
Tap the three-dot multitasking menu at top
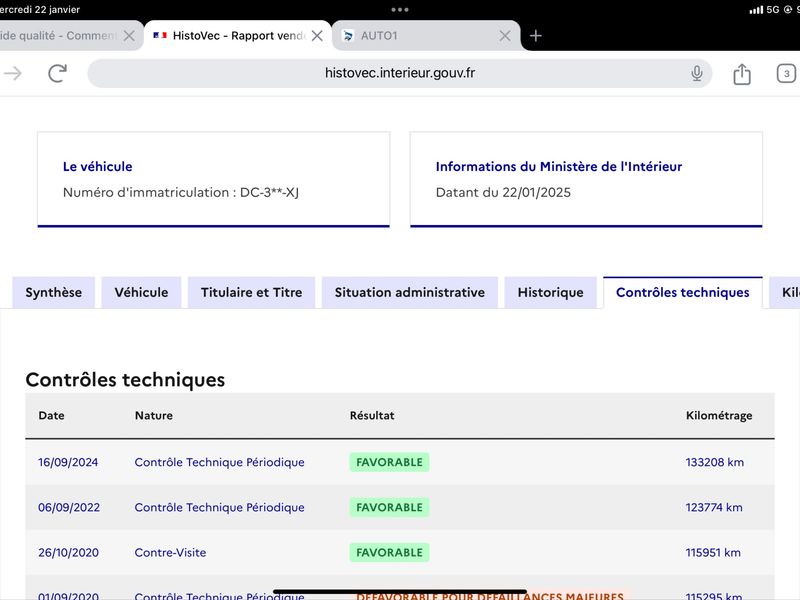(399, 9)
